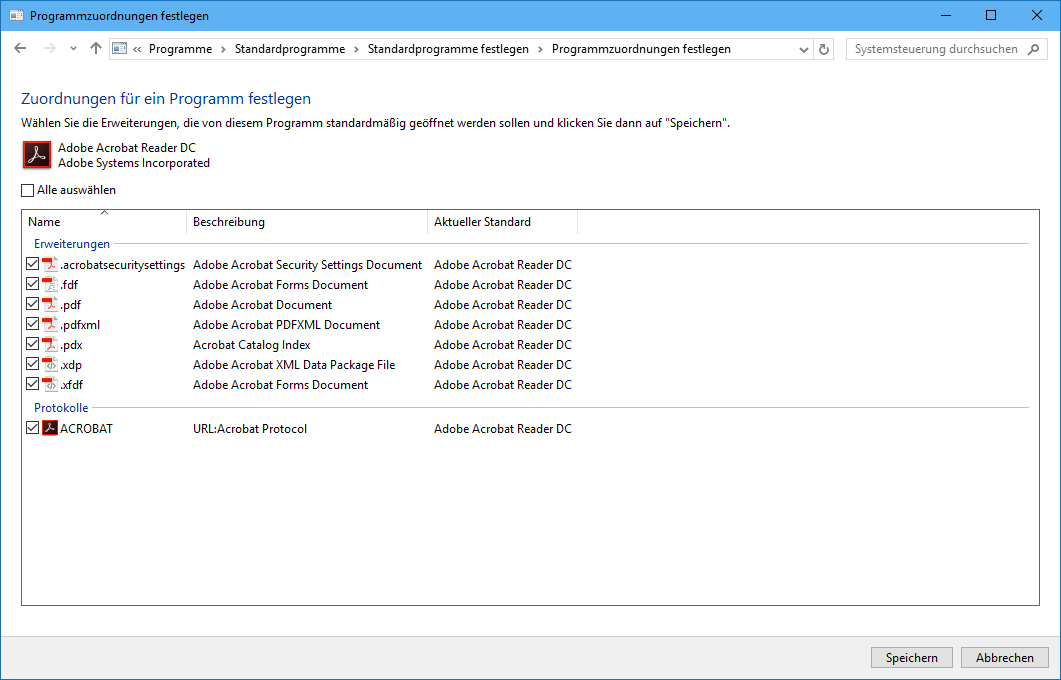The image size is (1061, 680).
Task: Go forward with the forward arrow
Action: click(x=49, y=49)
